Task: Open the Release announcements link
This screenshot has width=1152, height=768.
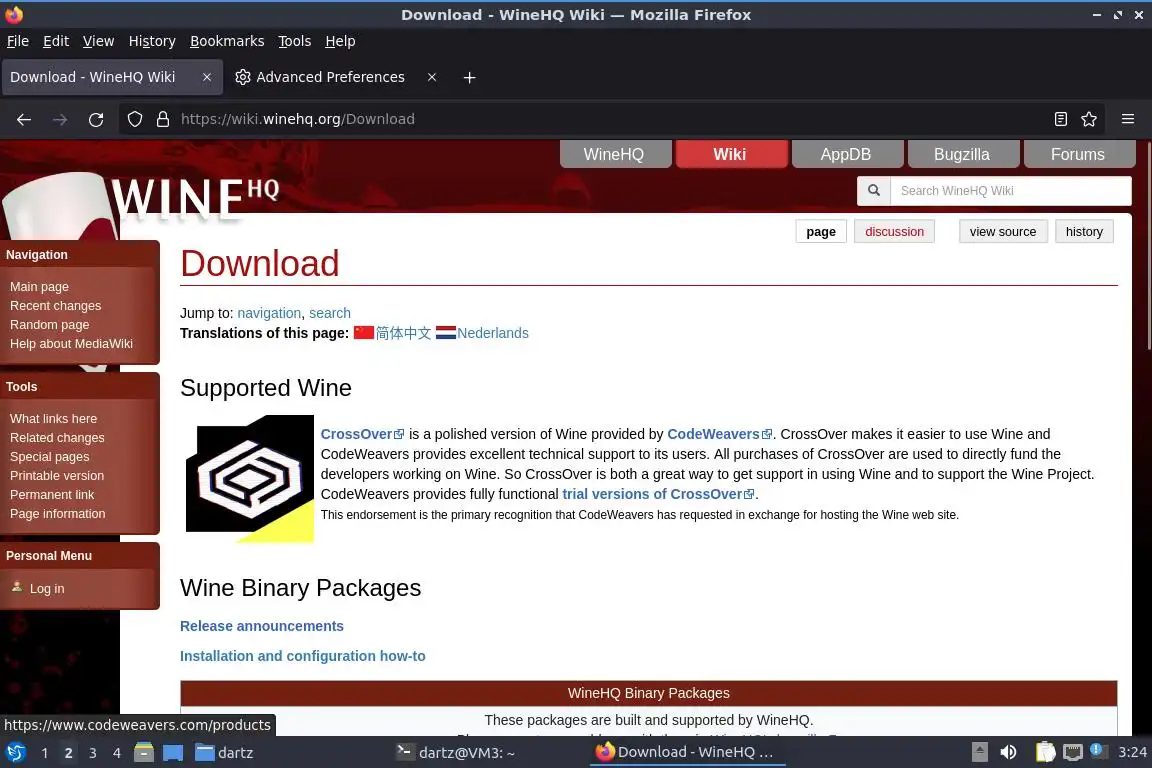Action: [x=262, y=626]
